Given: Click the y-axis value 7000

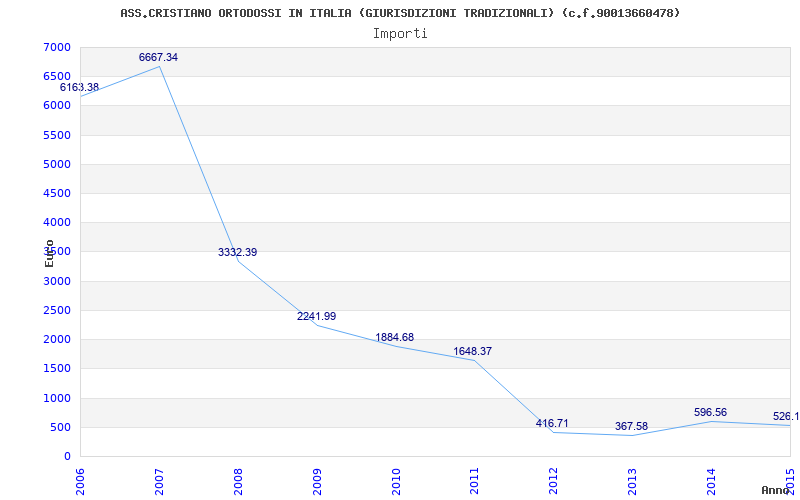Looking at the screenshot, I should [57, 47].
